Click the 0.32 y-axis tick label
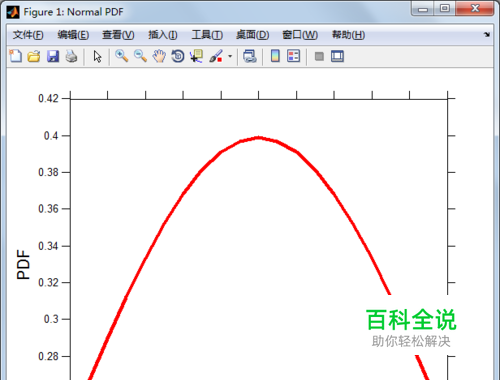Viewport: 500px width, 380px height. [48, 283]
